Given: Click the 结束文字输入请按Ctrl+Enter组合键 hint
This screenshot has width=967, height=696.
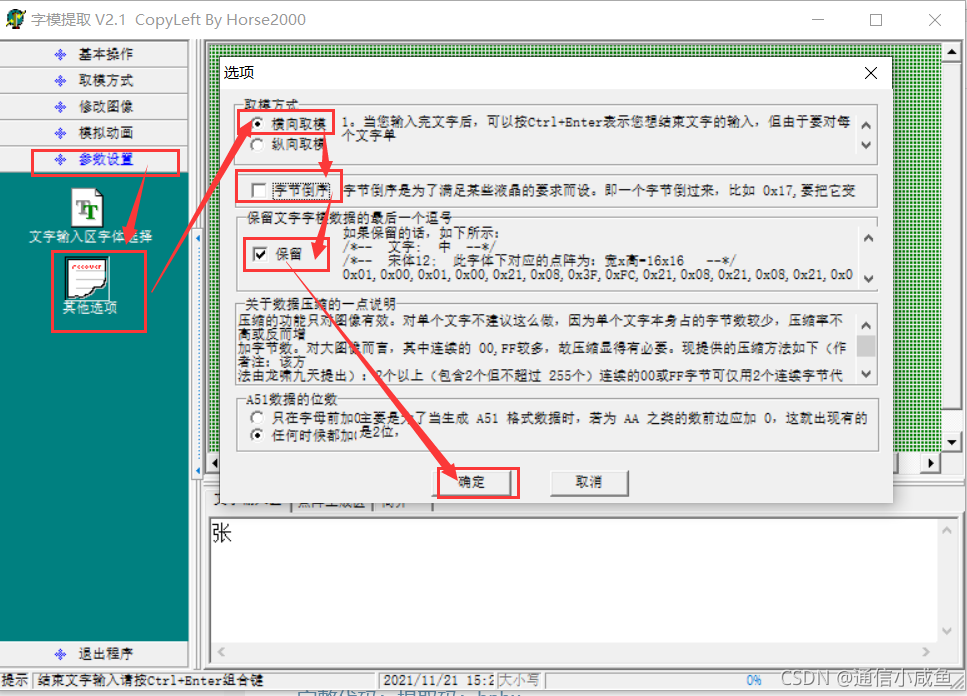Looking at the screenshot, I should (150, 681).
